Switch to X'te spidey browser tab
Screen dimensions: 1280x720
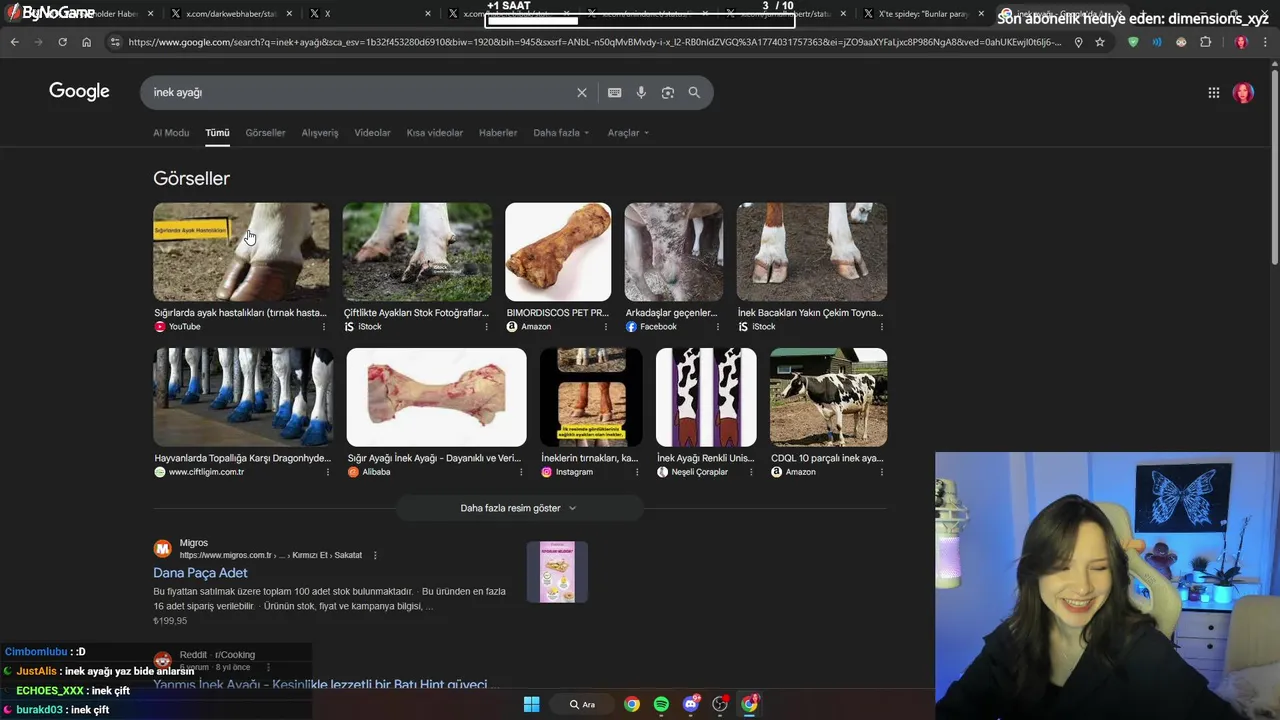click(x=924, y=14)
